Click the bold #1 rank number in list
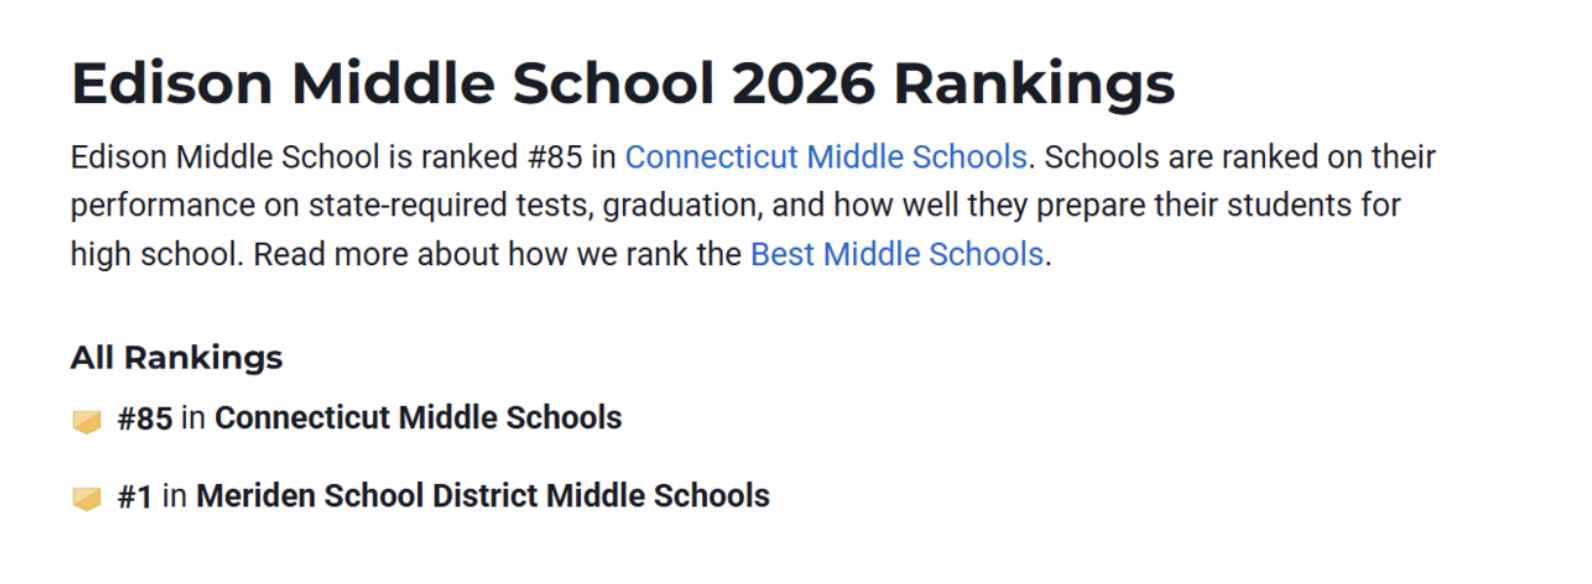Image resolution: width=1592 pixels, height=584 pixels. 135,496
